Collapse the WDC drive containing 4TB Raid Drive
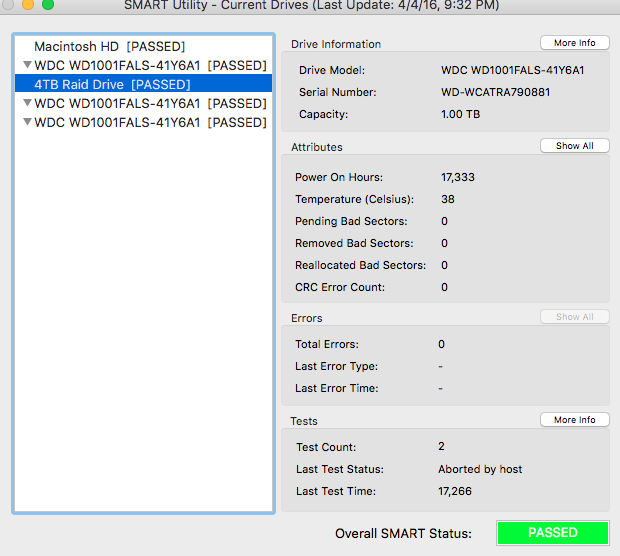 tap(27, 64)
